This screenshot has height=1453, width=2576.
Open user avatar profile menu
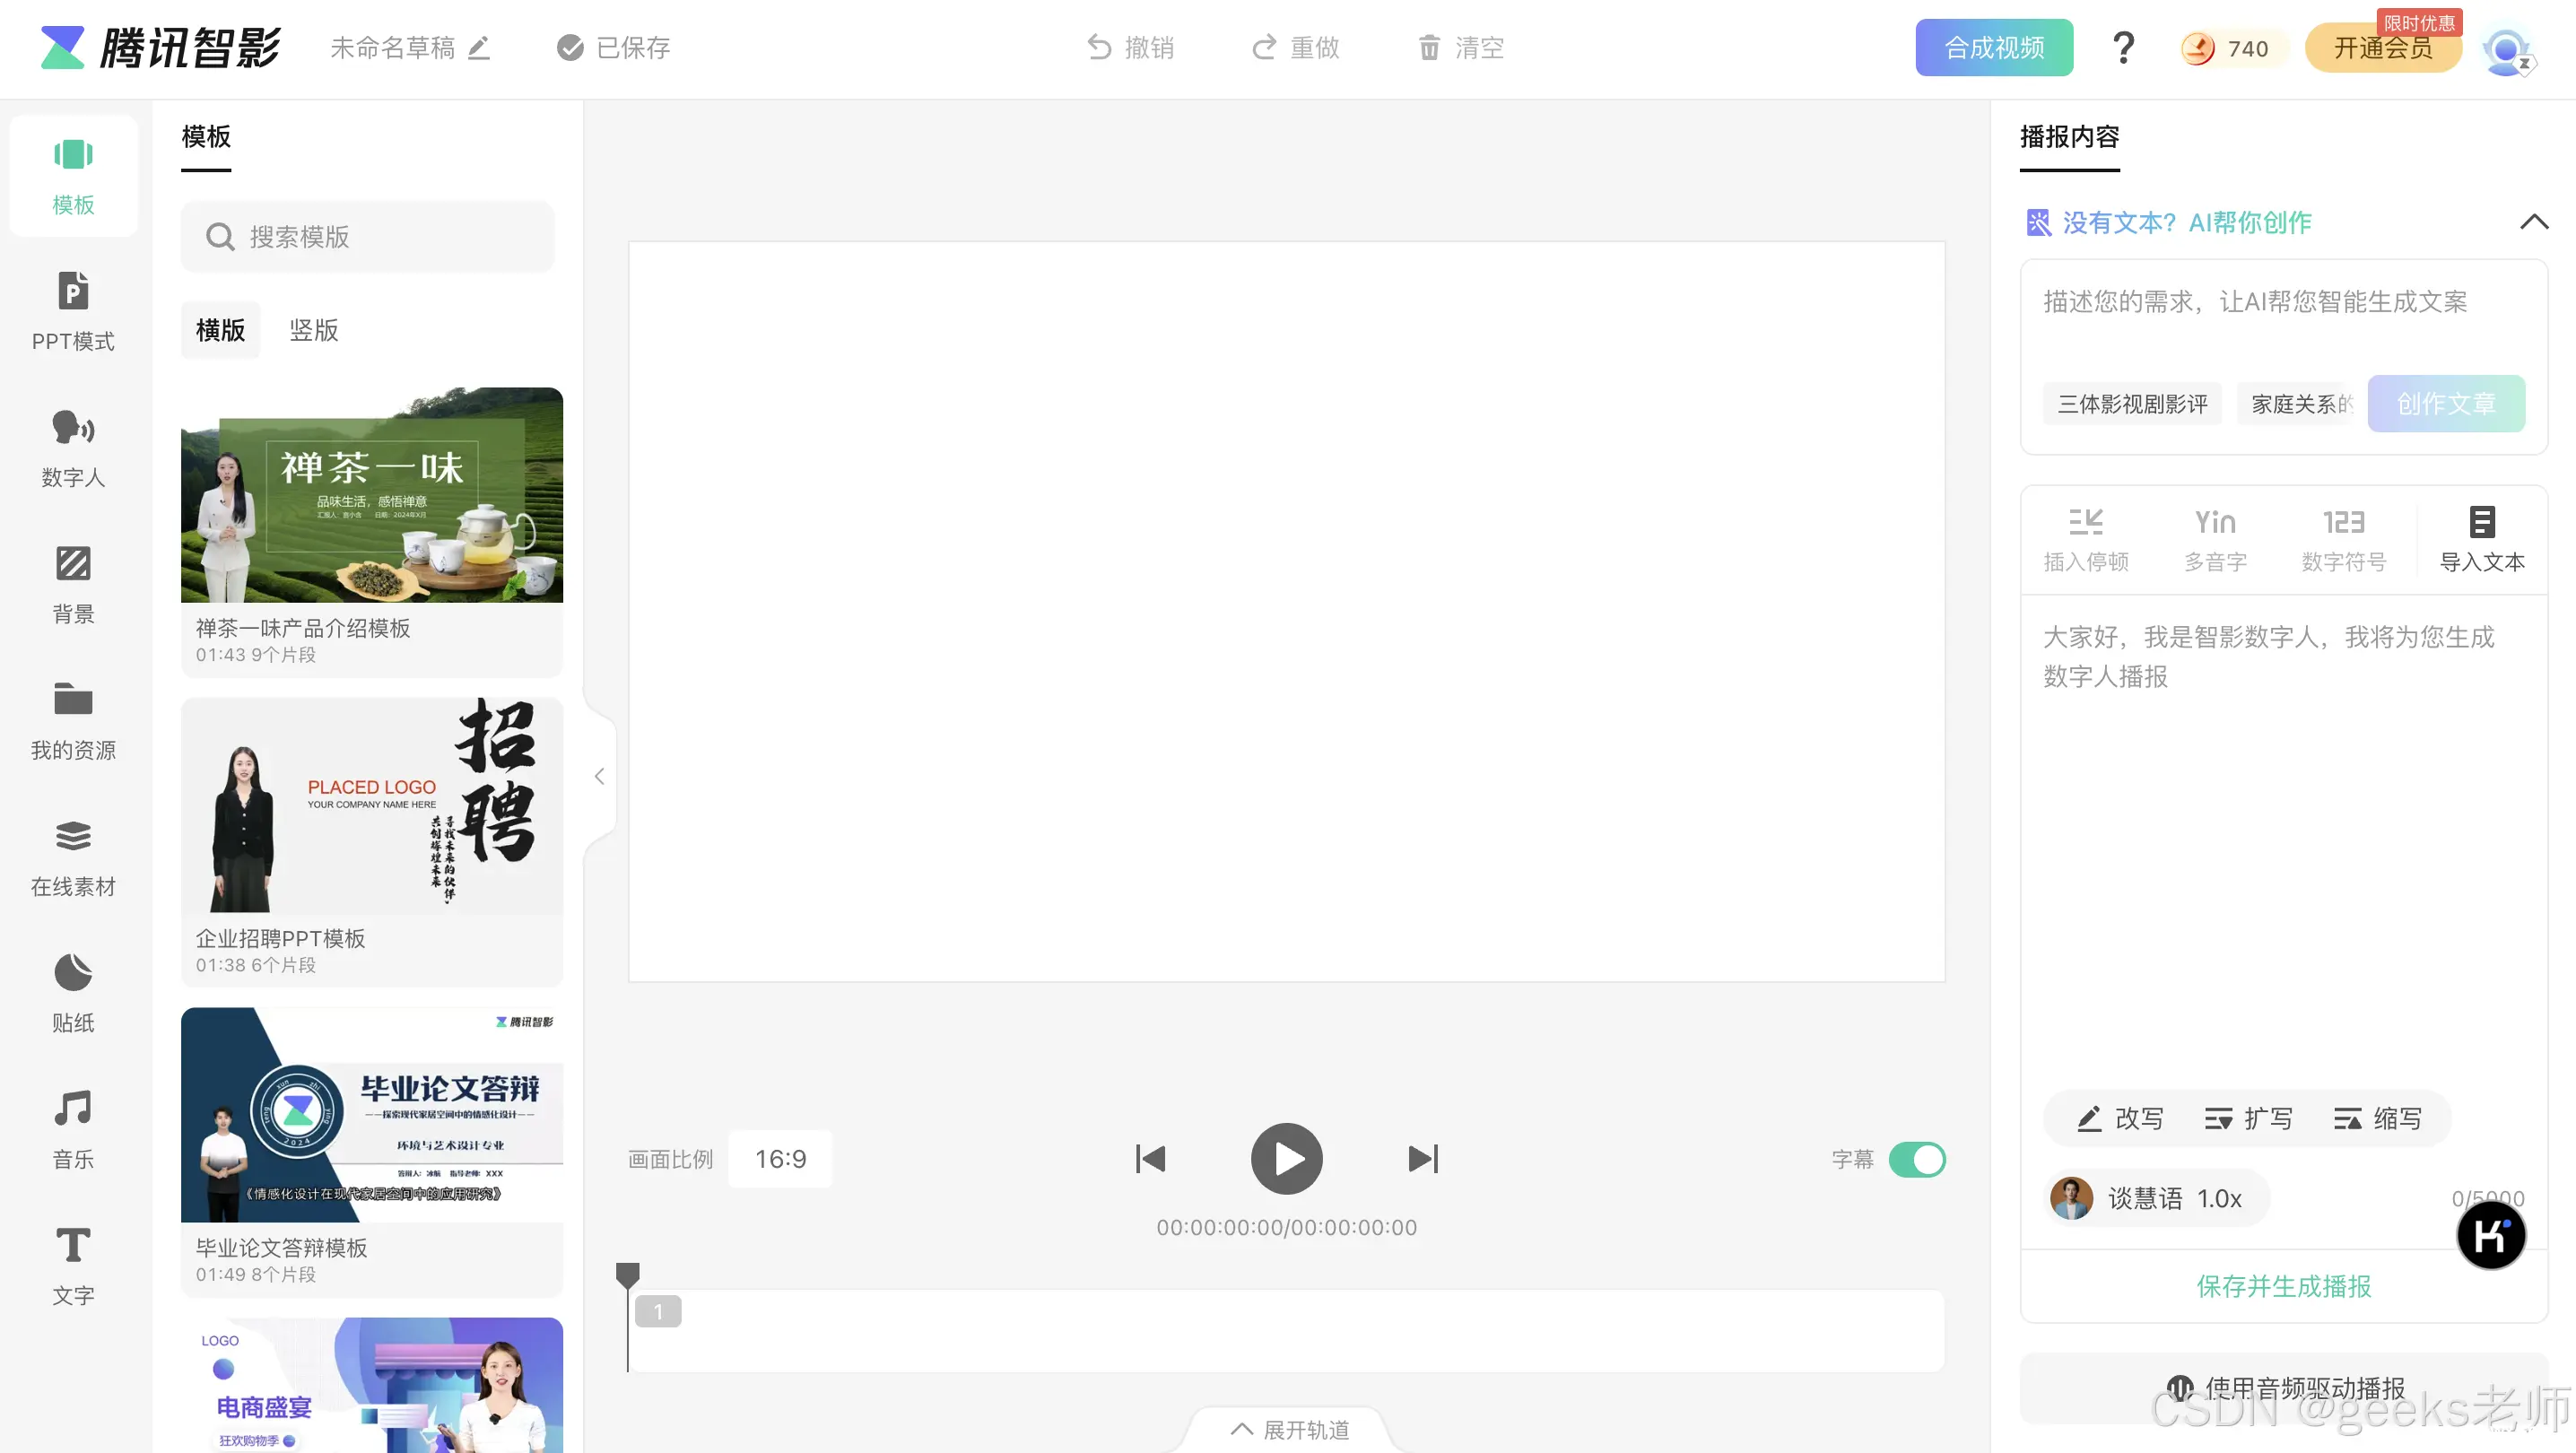click(2506, 51)
